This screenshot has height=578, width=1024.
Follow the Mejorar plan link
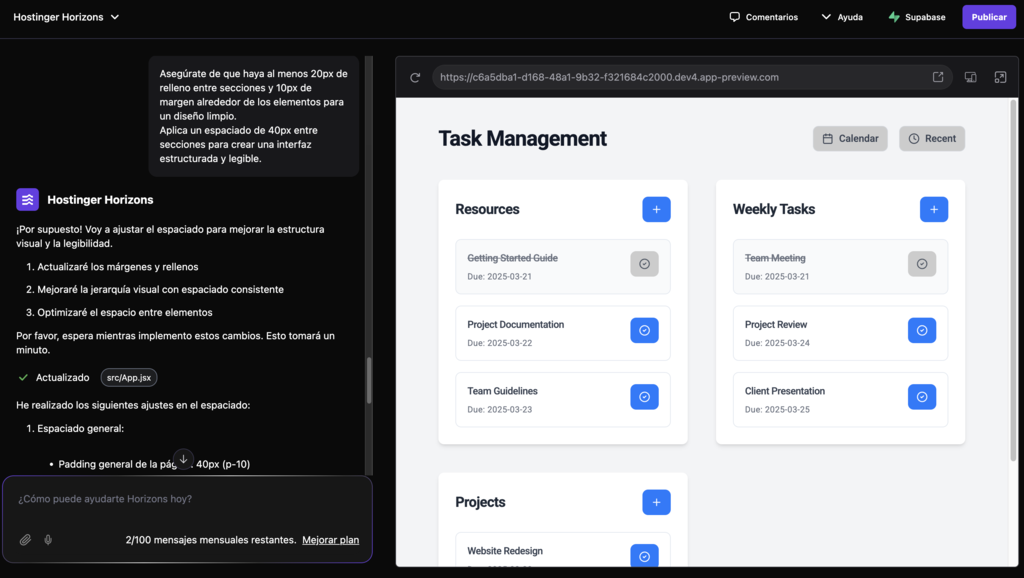[x=330, y=540]
